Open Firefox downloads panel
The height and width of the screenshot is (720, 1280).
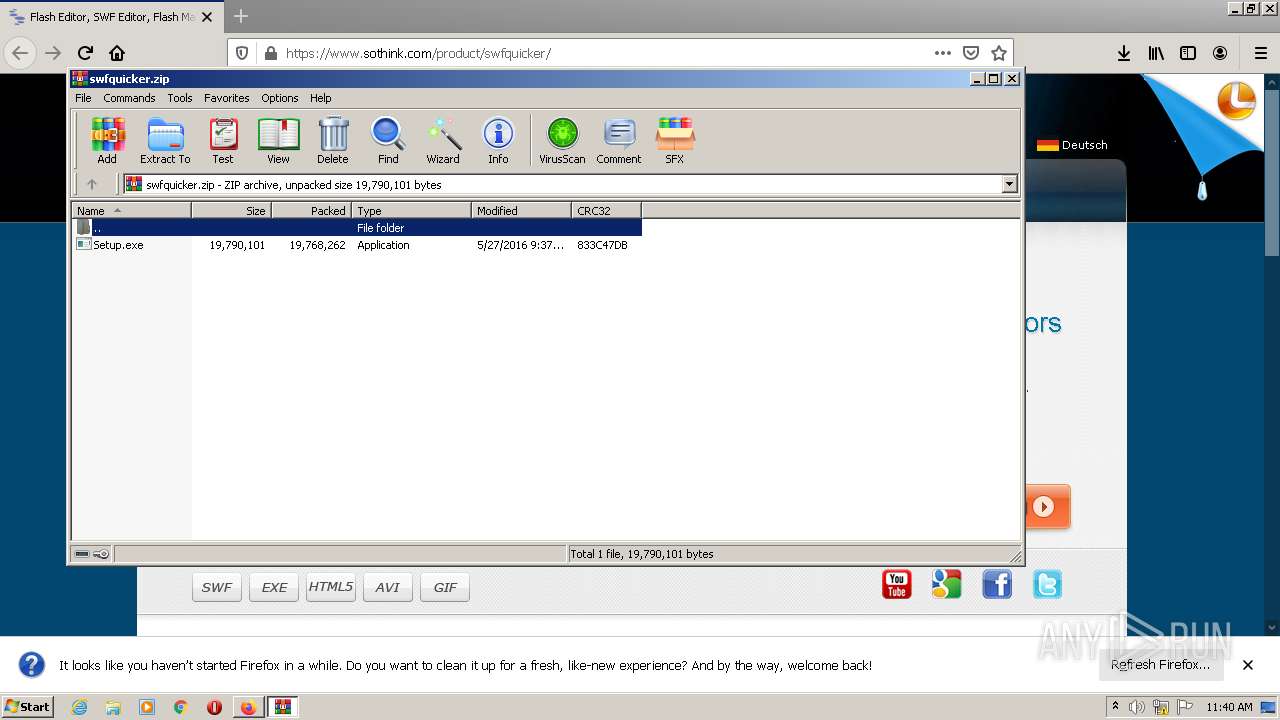pos(1124,53)
